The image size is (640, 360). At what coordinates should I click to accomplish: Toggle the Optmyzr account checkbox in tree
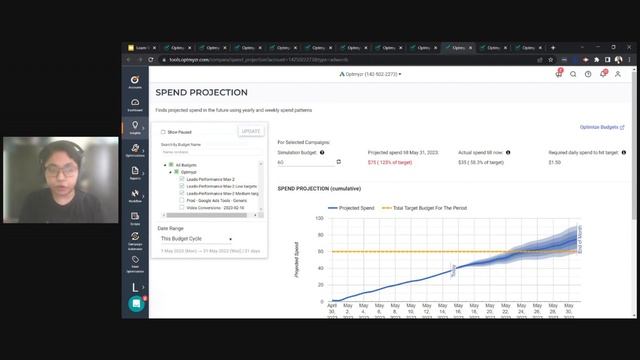click(x=177, y=172)
